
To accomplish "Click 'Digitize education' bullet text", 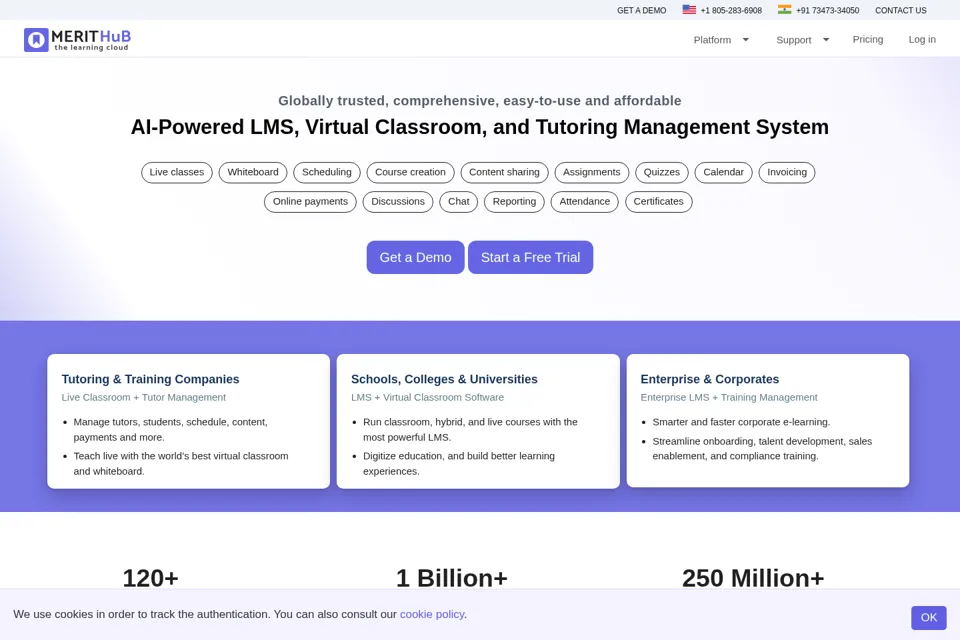I will click(459, 464).
